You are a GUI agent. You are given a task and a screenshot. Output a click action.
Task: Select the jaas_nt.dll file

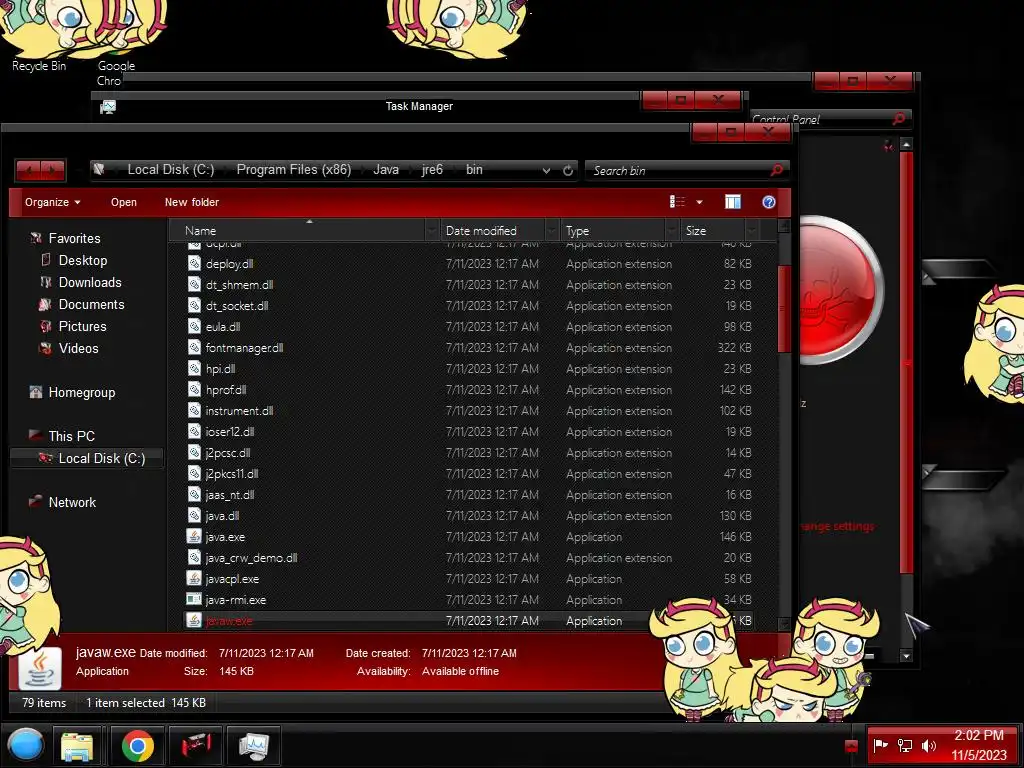pyautogui.click(x=229, y=494)
